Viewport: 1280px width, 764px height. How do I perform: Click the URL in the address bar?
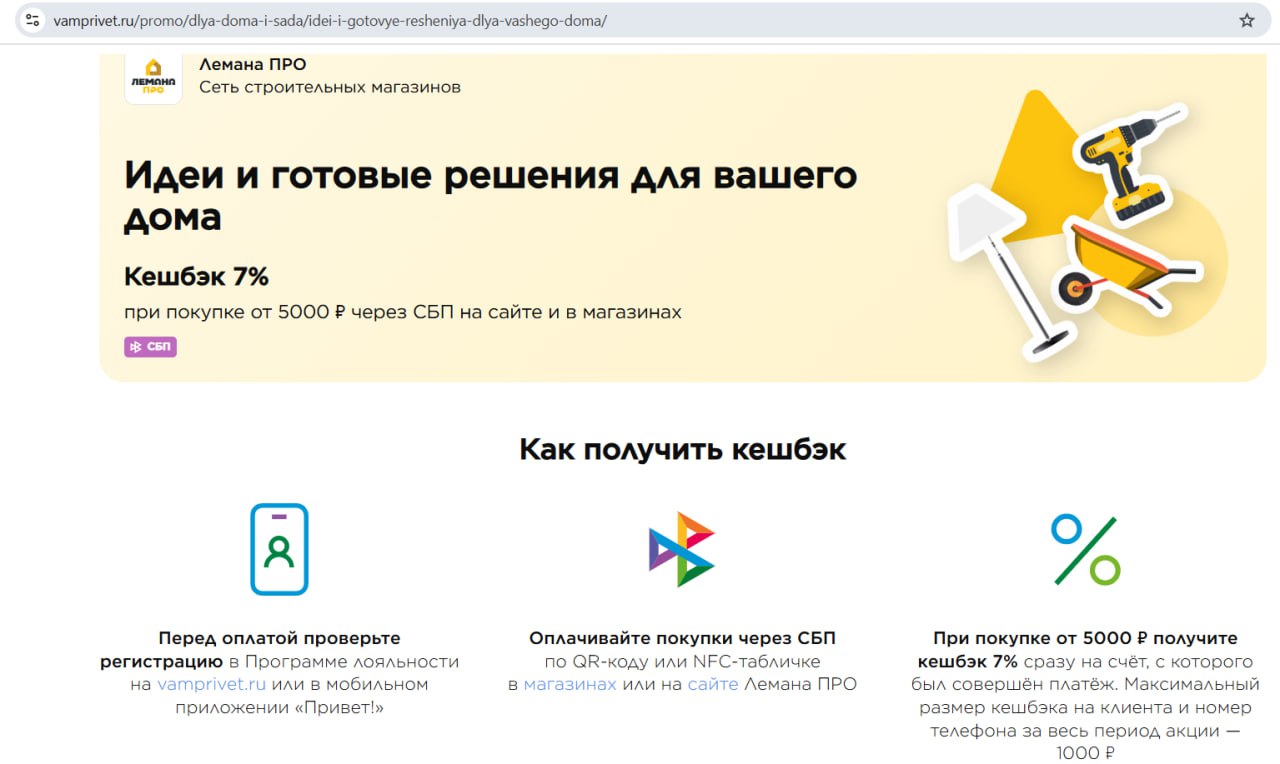330,20
